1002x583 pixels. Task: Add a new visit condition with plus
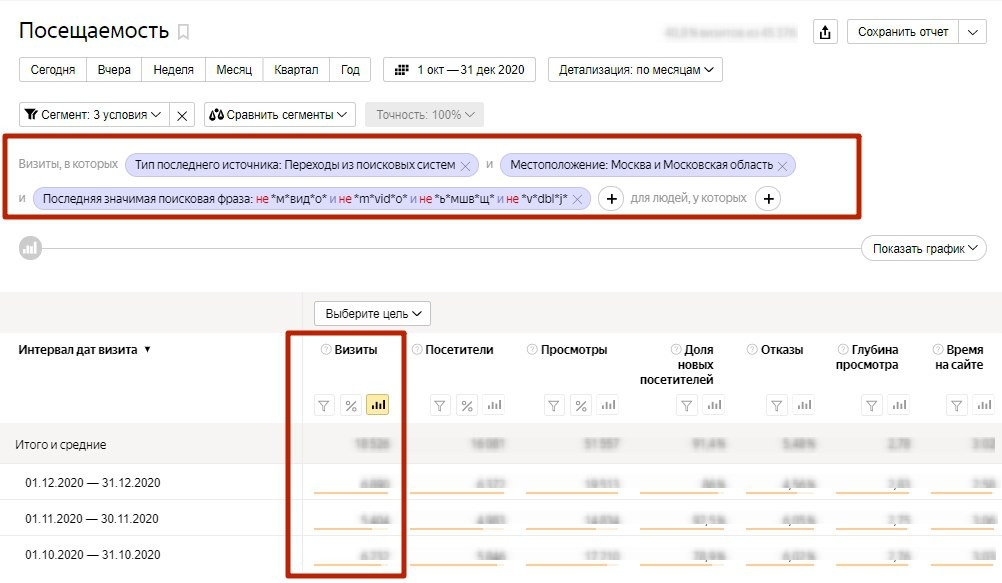[611, 199]
